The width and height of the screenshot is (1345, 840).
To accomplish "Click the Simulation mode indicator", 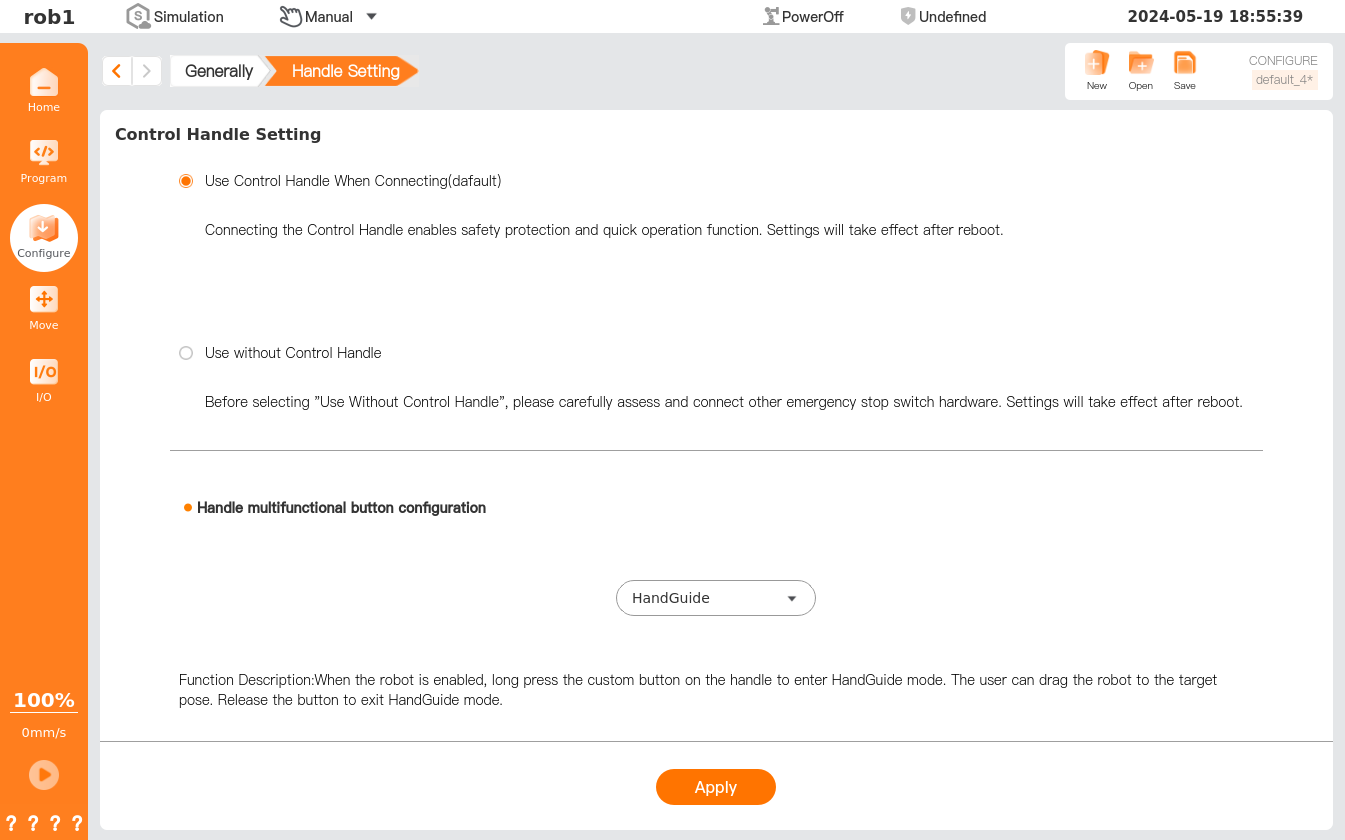I will point(175,16).
